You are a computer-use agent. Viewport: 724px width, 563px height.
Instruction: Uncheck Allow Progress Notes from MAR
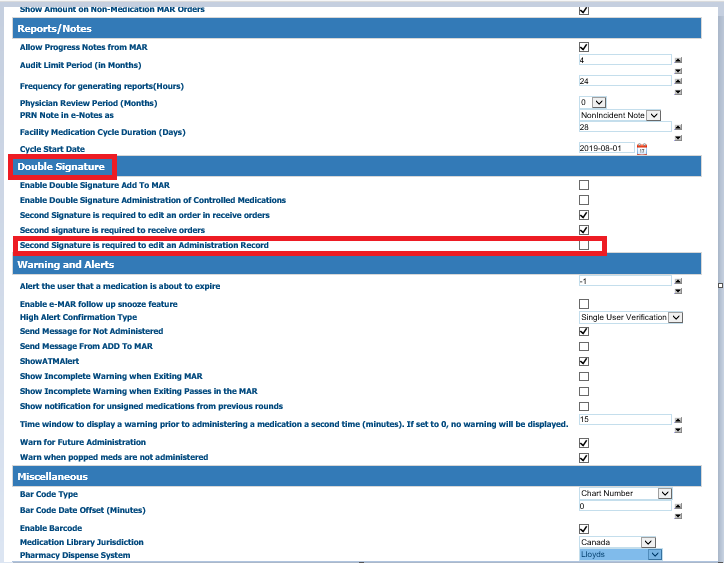coord(584,47)
